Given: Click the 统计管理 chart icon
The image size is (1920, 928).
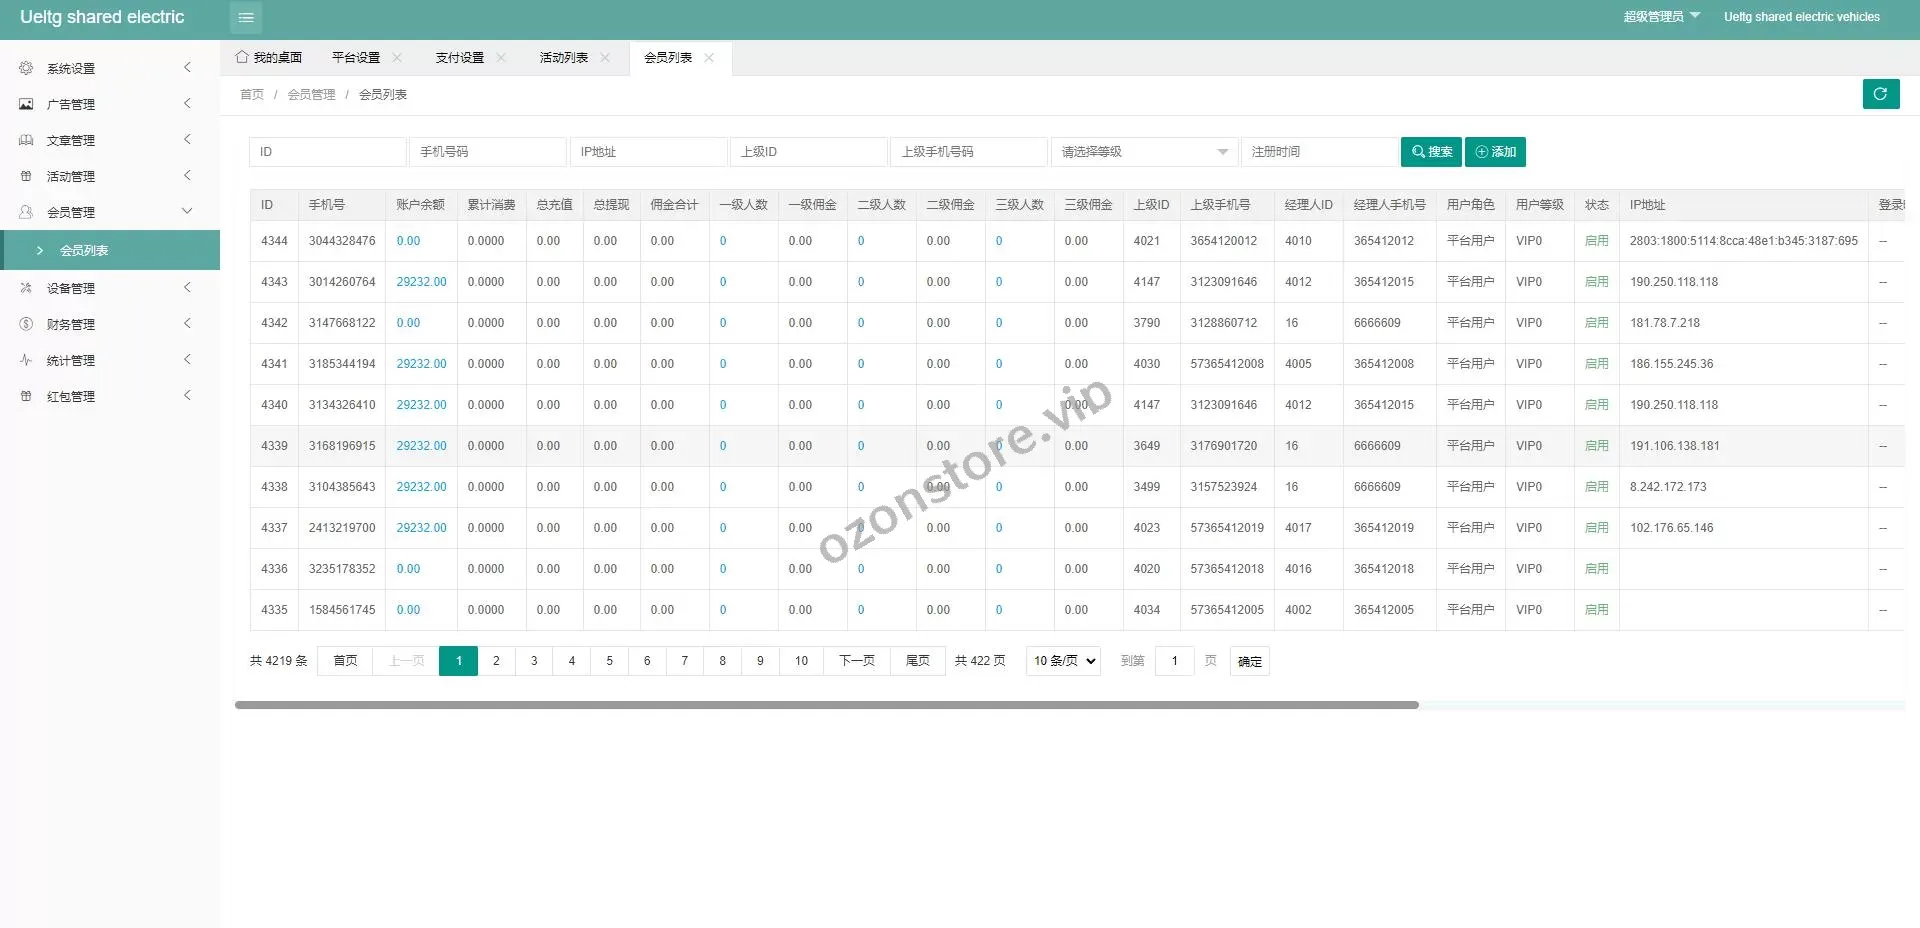Looking at the screenshot, I should pos(26,360).
